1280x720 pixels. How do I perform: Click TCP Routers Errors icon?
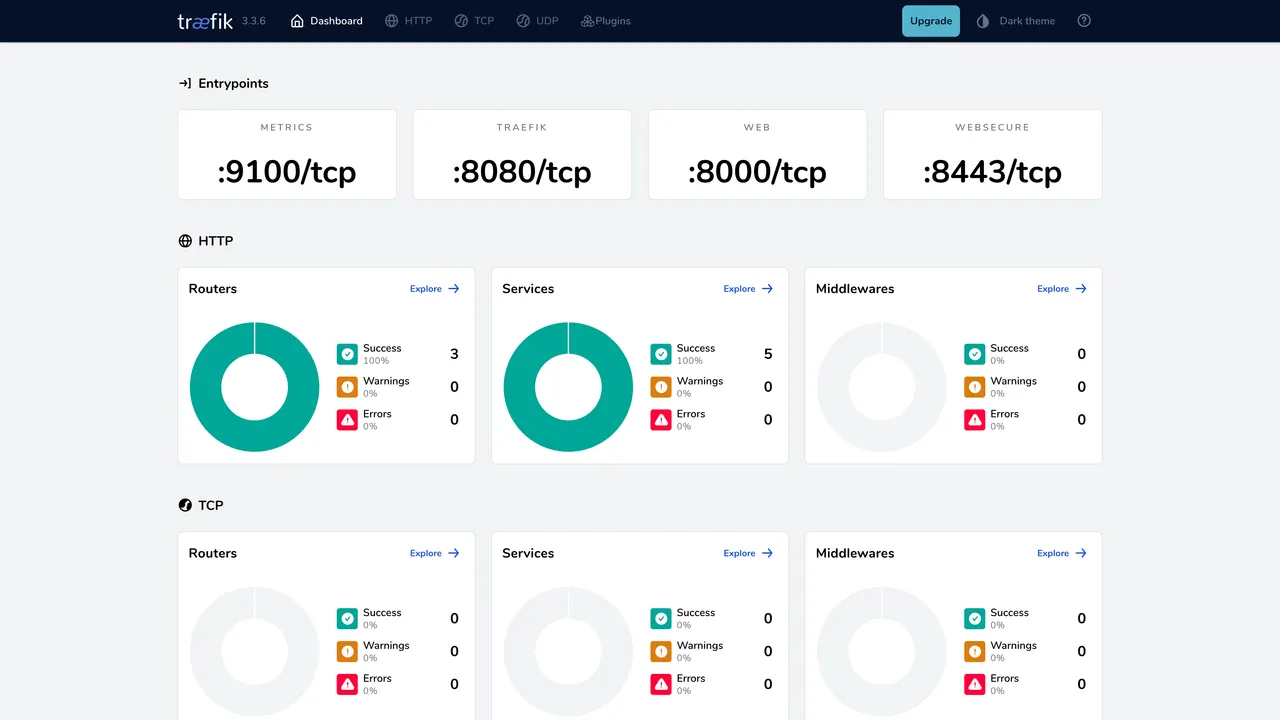(x=347, y=684)
